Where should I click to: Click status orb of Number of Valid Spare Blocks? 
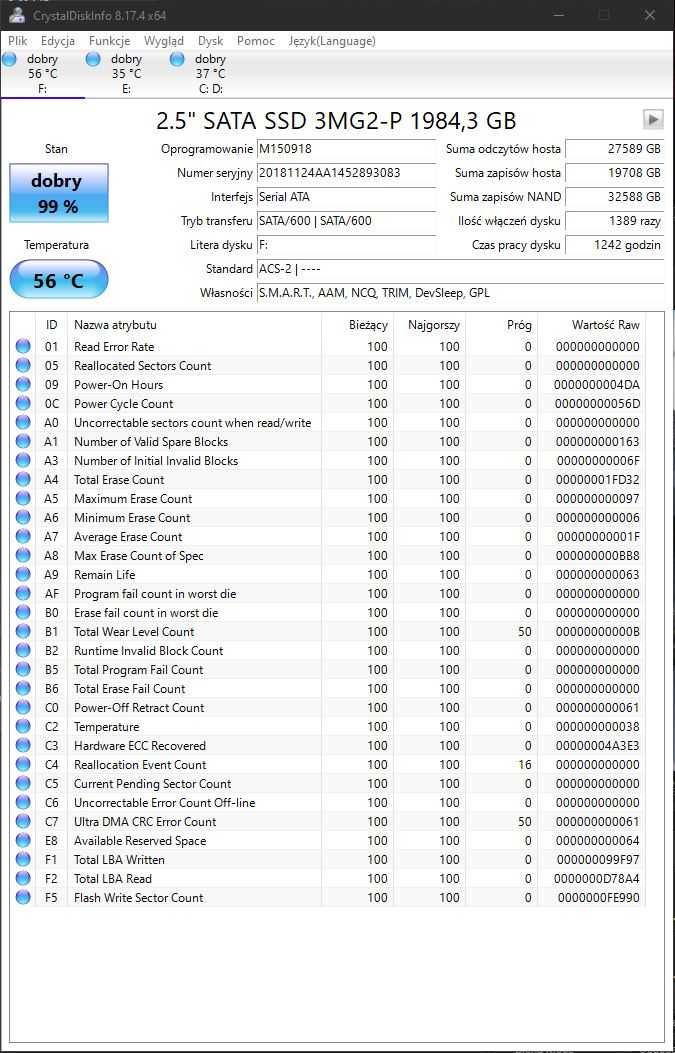(x=23, y=441)
